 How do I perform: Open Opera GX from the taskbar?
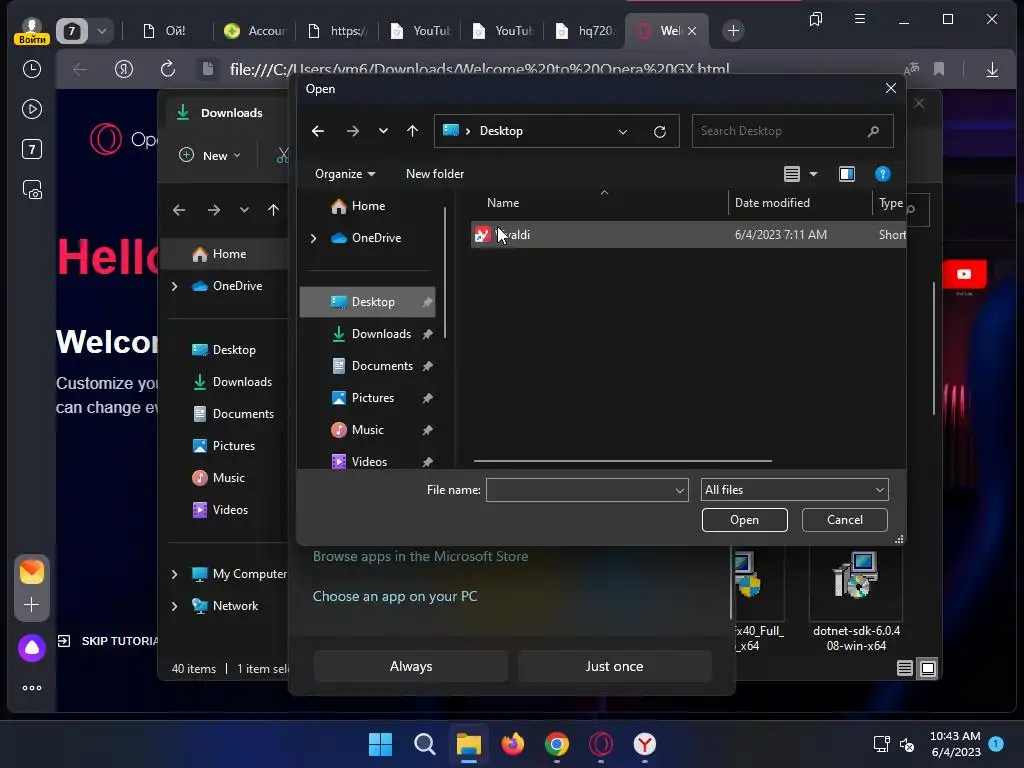point(601,744)
